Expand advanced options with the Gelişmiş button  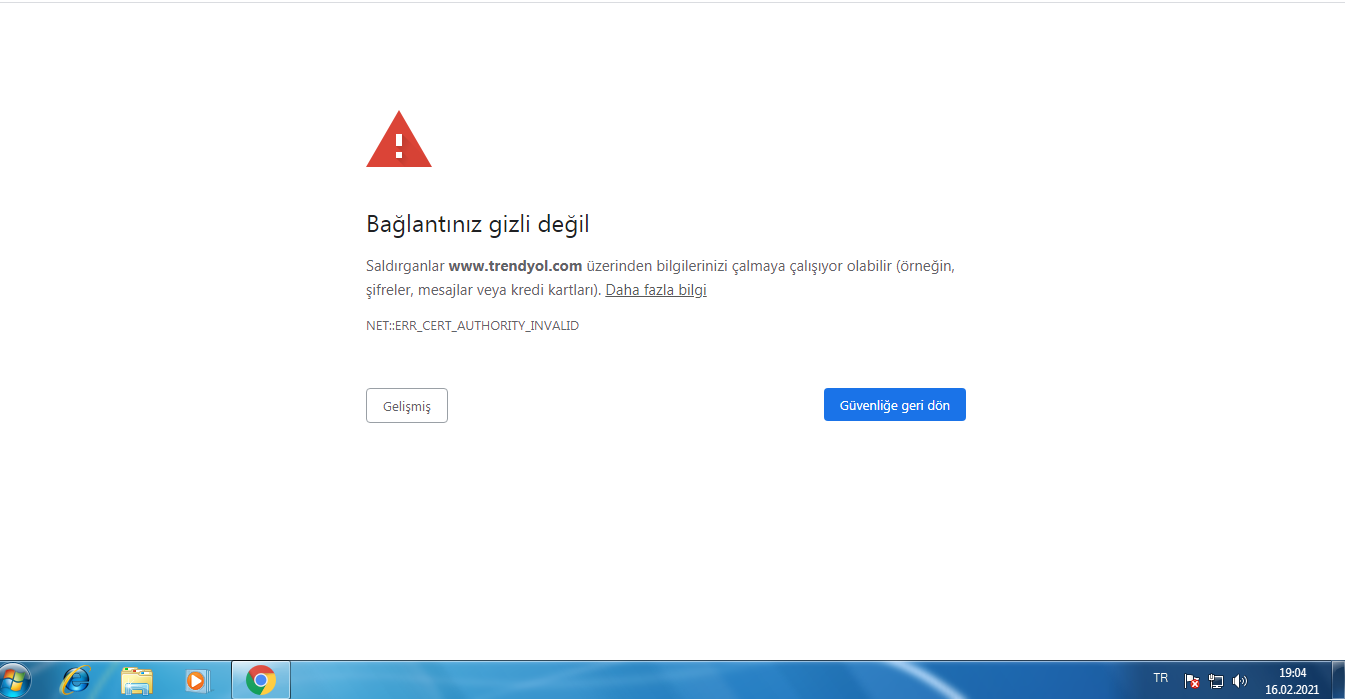406,405
